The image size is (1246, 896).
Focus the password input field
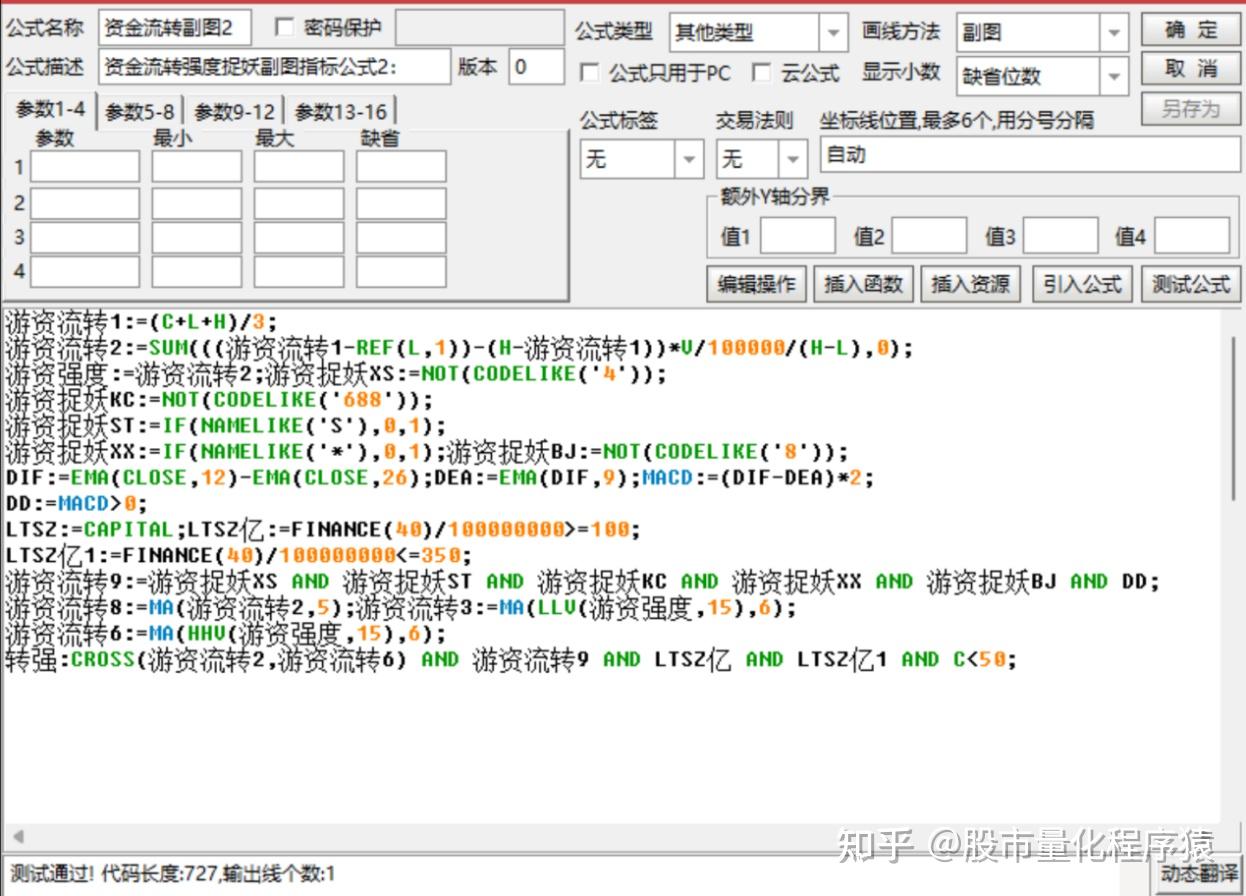coord(481,28)
